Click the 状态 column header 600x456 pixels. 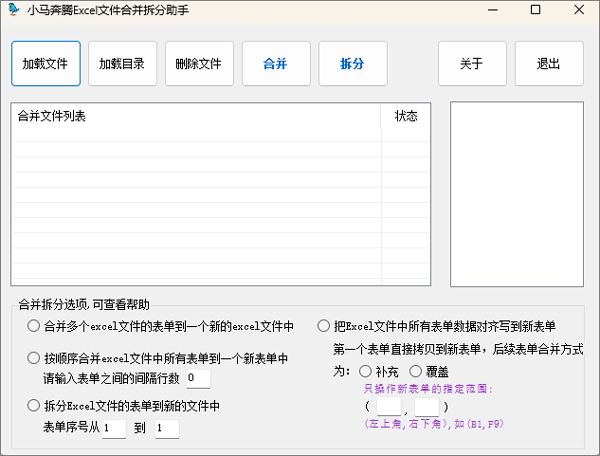pos(405,116)
